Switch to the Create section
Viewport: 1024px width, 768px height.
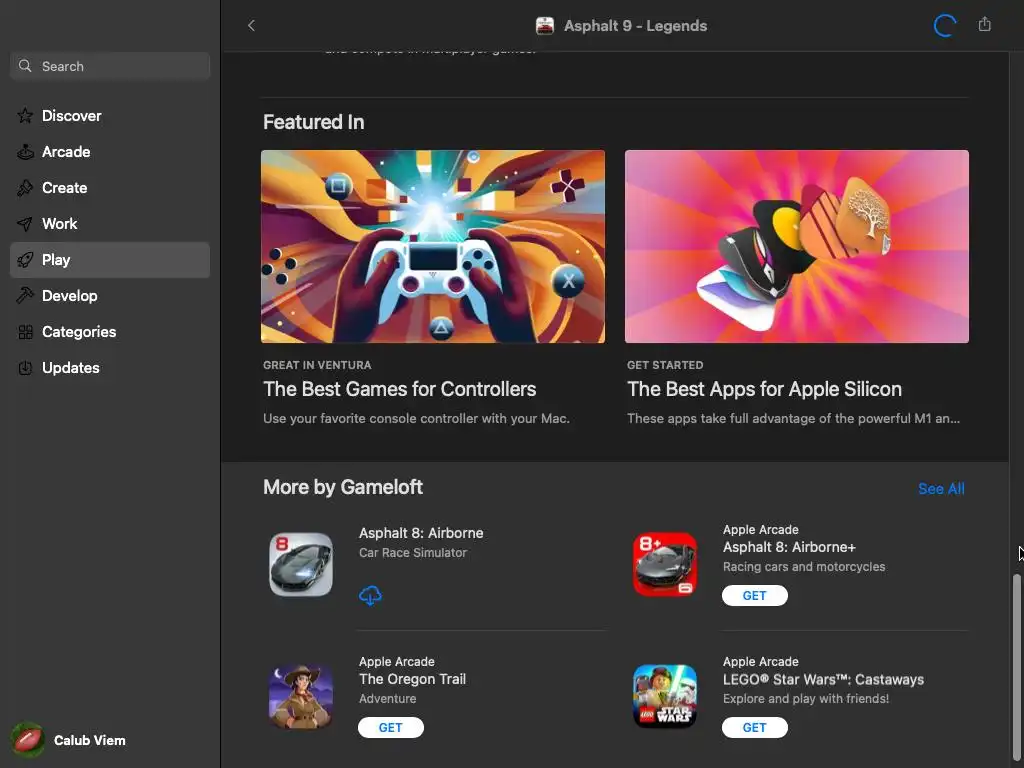tap(110, 188)
